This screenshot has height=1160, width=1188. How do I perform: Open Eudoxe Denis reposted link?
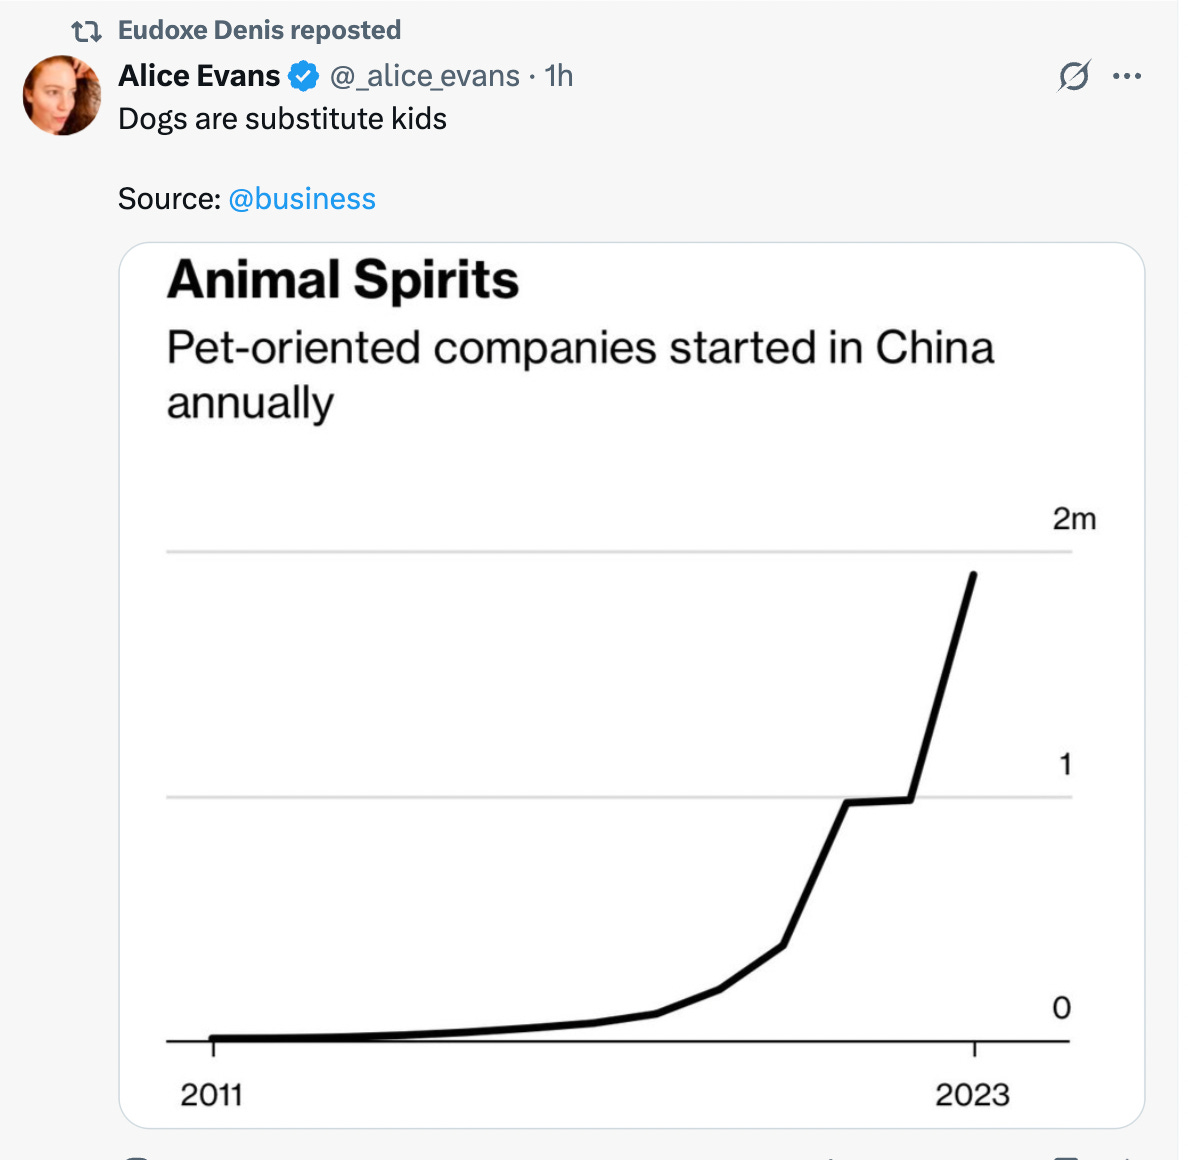point(259,31)
